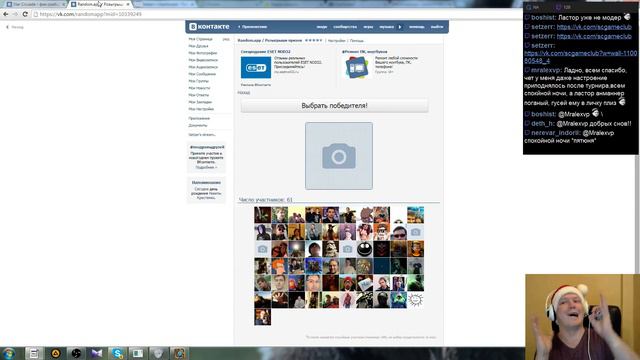Click the Назад link at page left
Image resolution: width=640 pixels, height=360 pixels.
15,27
